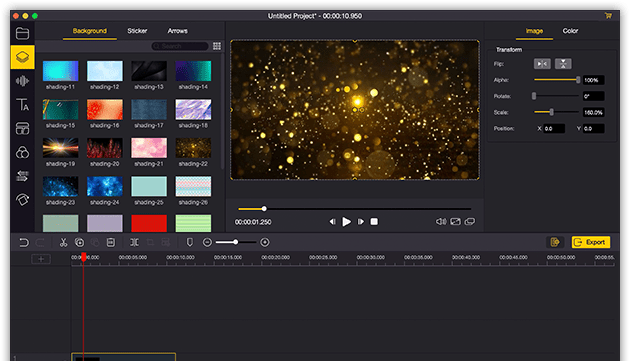
Task: Click the timeline zoom slider
Action: point(236,242)
